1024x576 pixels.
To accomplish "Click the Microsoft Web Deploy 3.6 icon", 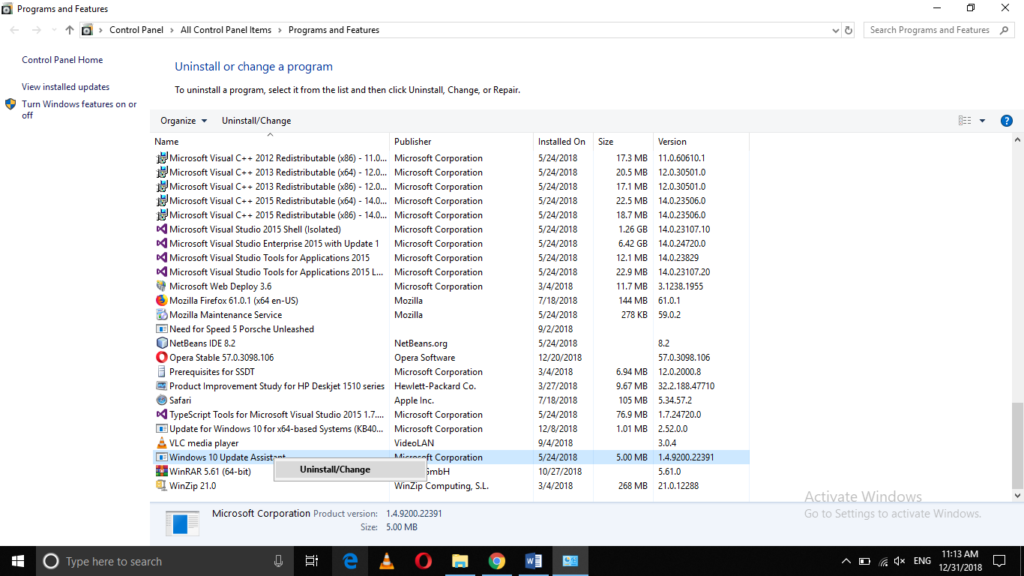I will coord(161,286).
